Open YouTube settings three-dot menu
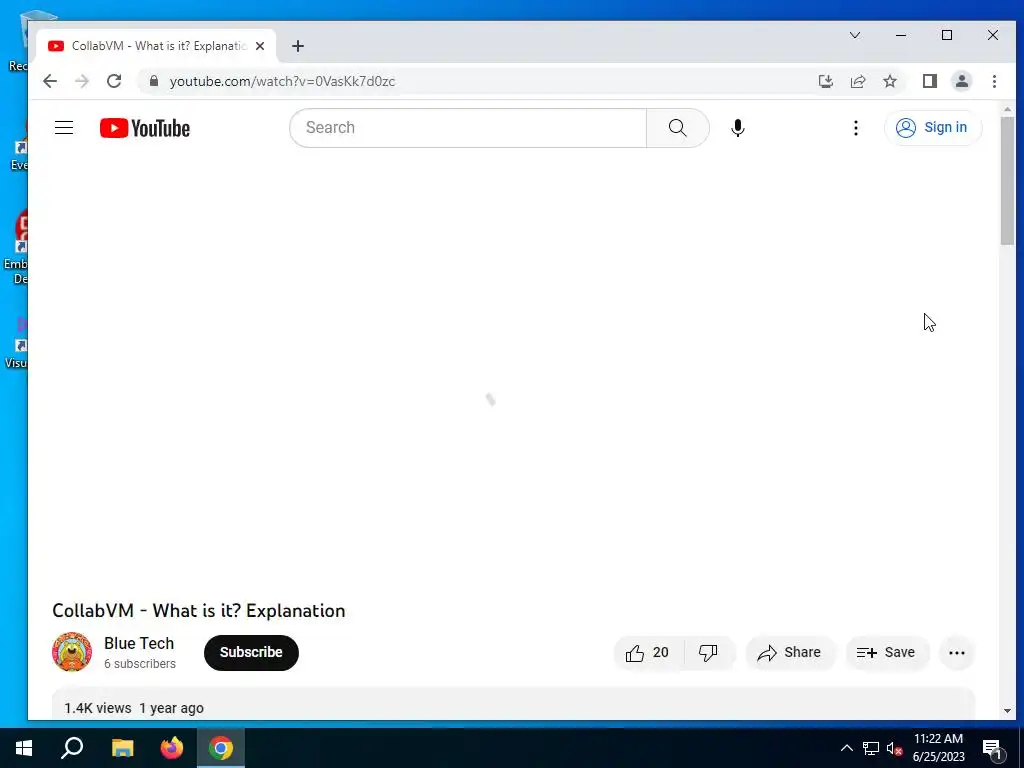The width and height of the screenshot is (1024, 768). [856, 128]
